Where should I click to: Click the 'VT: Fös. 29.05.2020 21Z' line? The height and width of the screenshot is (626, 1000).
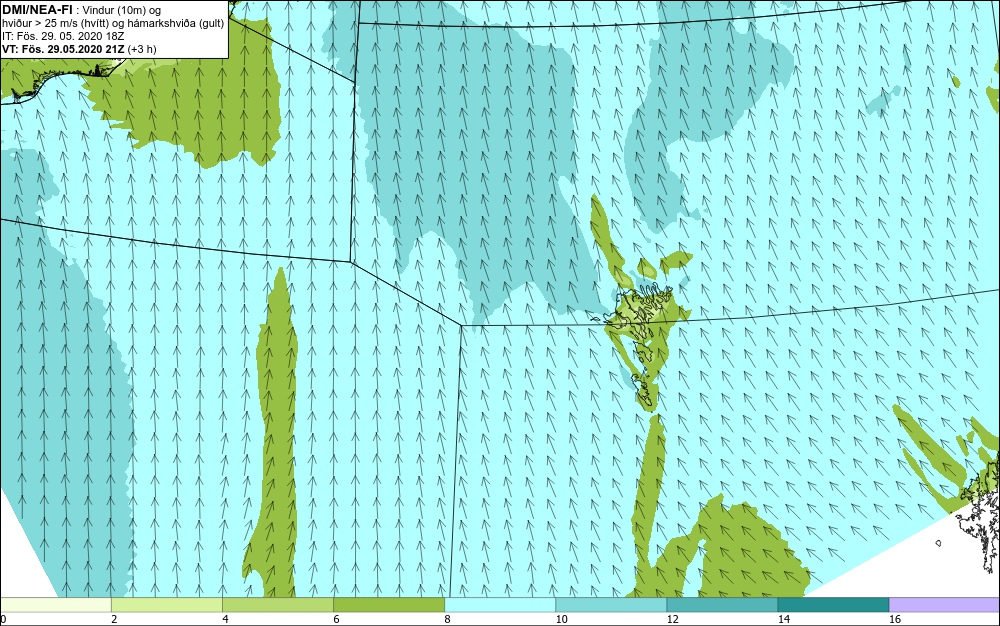point(63,49)
